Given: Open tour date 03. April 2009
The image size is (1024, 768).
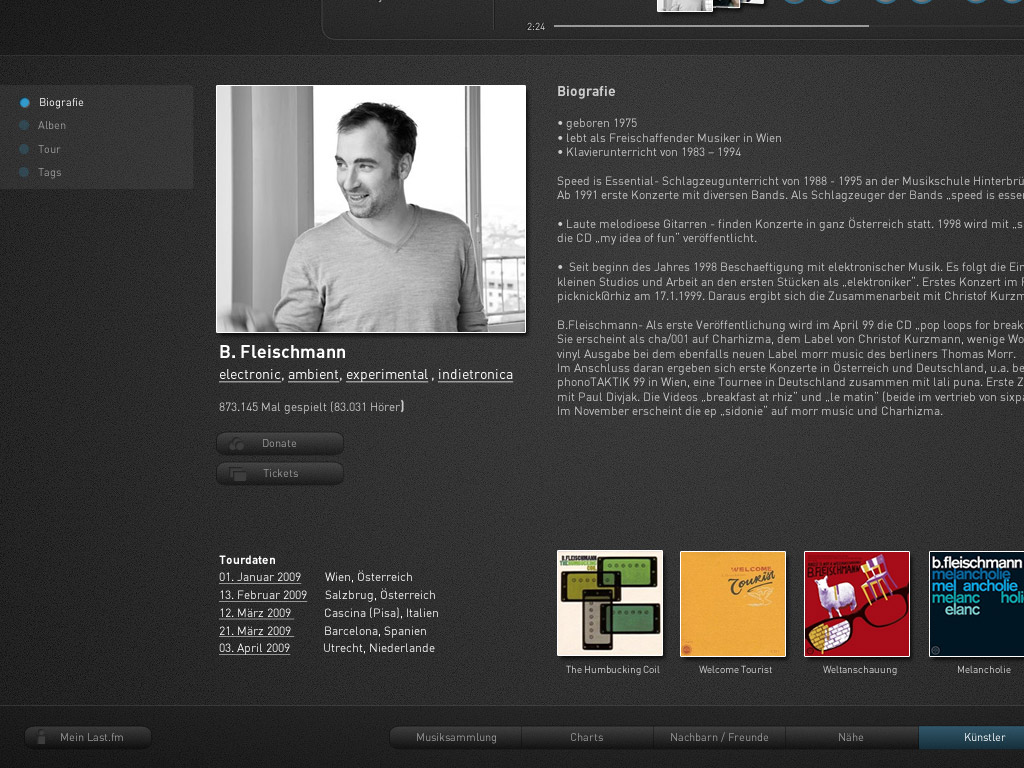Looking at the screenshot, I should (x=255, y=648).
